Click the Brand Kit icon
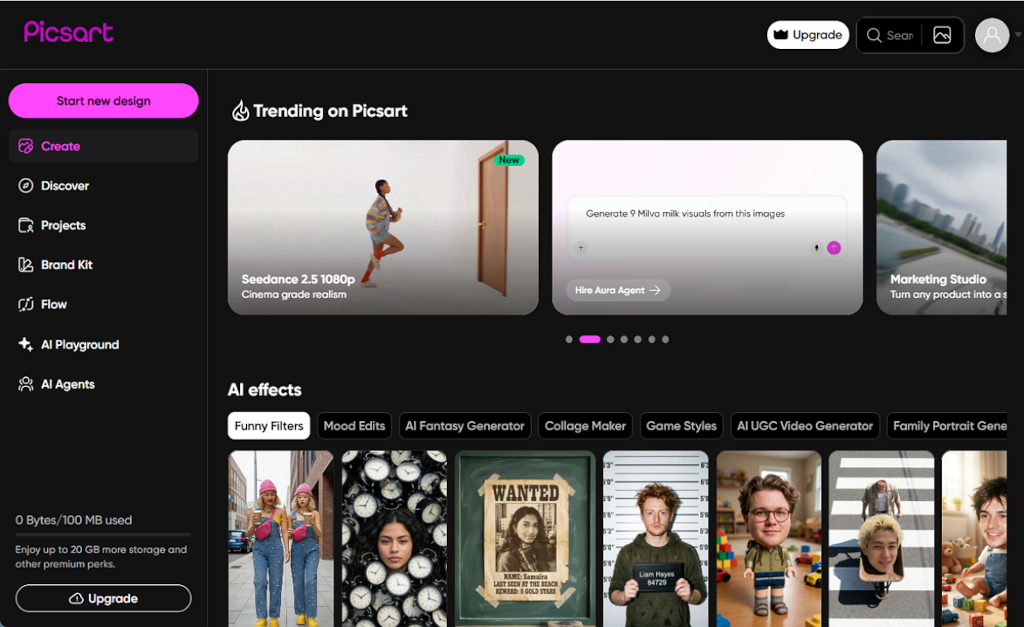Screen dimensions: 1024x627 (x=25, y=265)
